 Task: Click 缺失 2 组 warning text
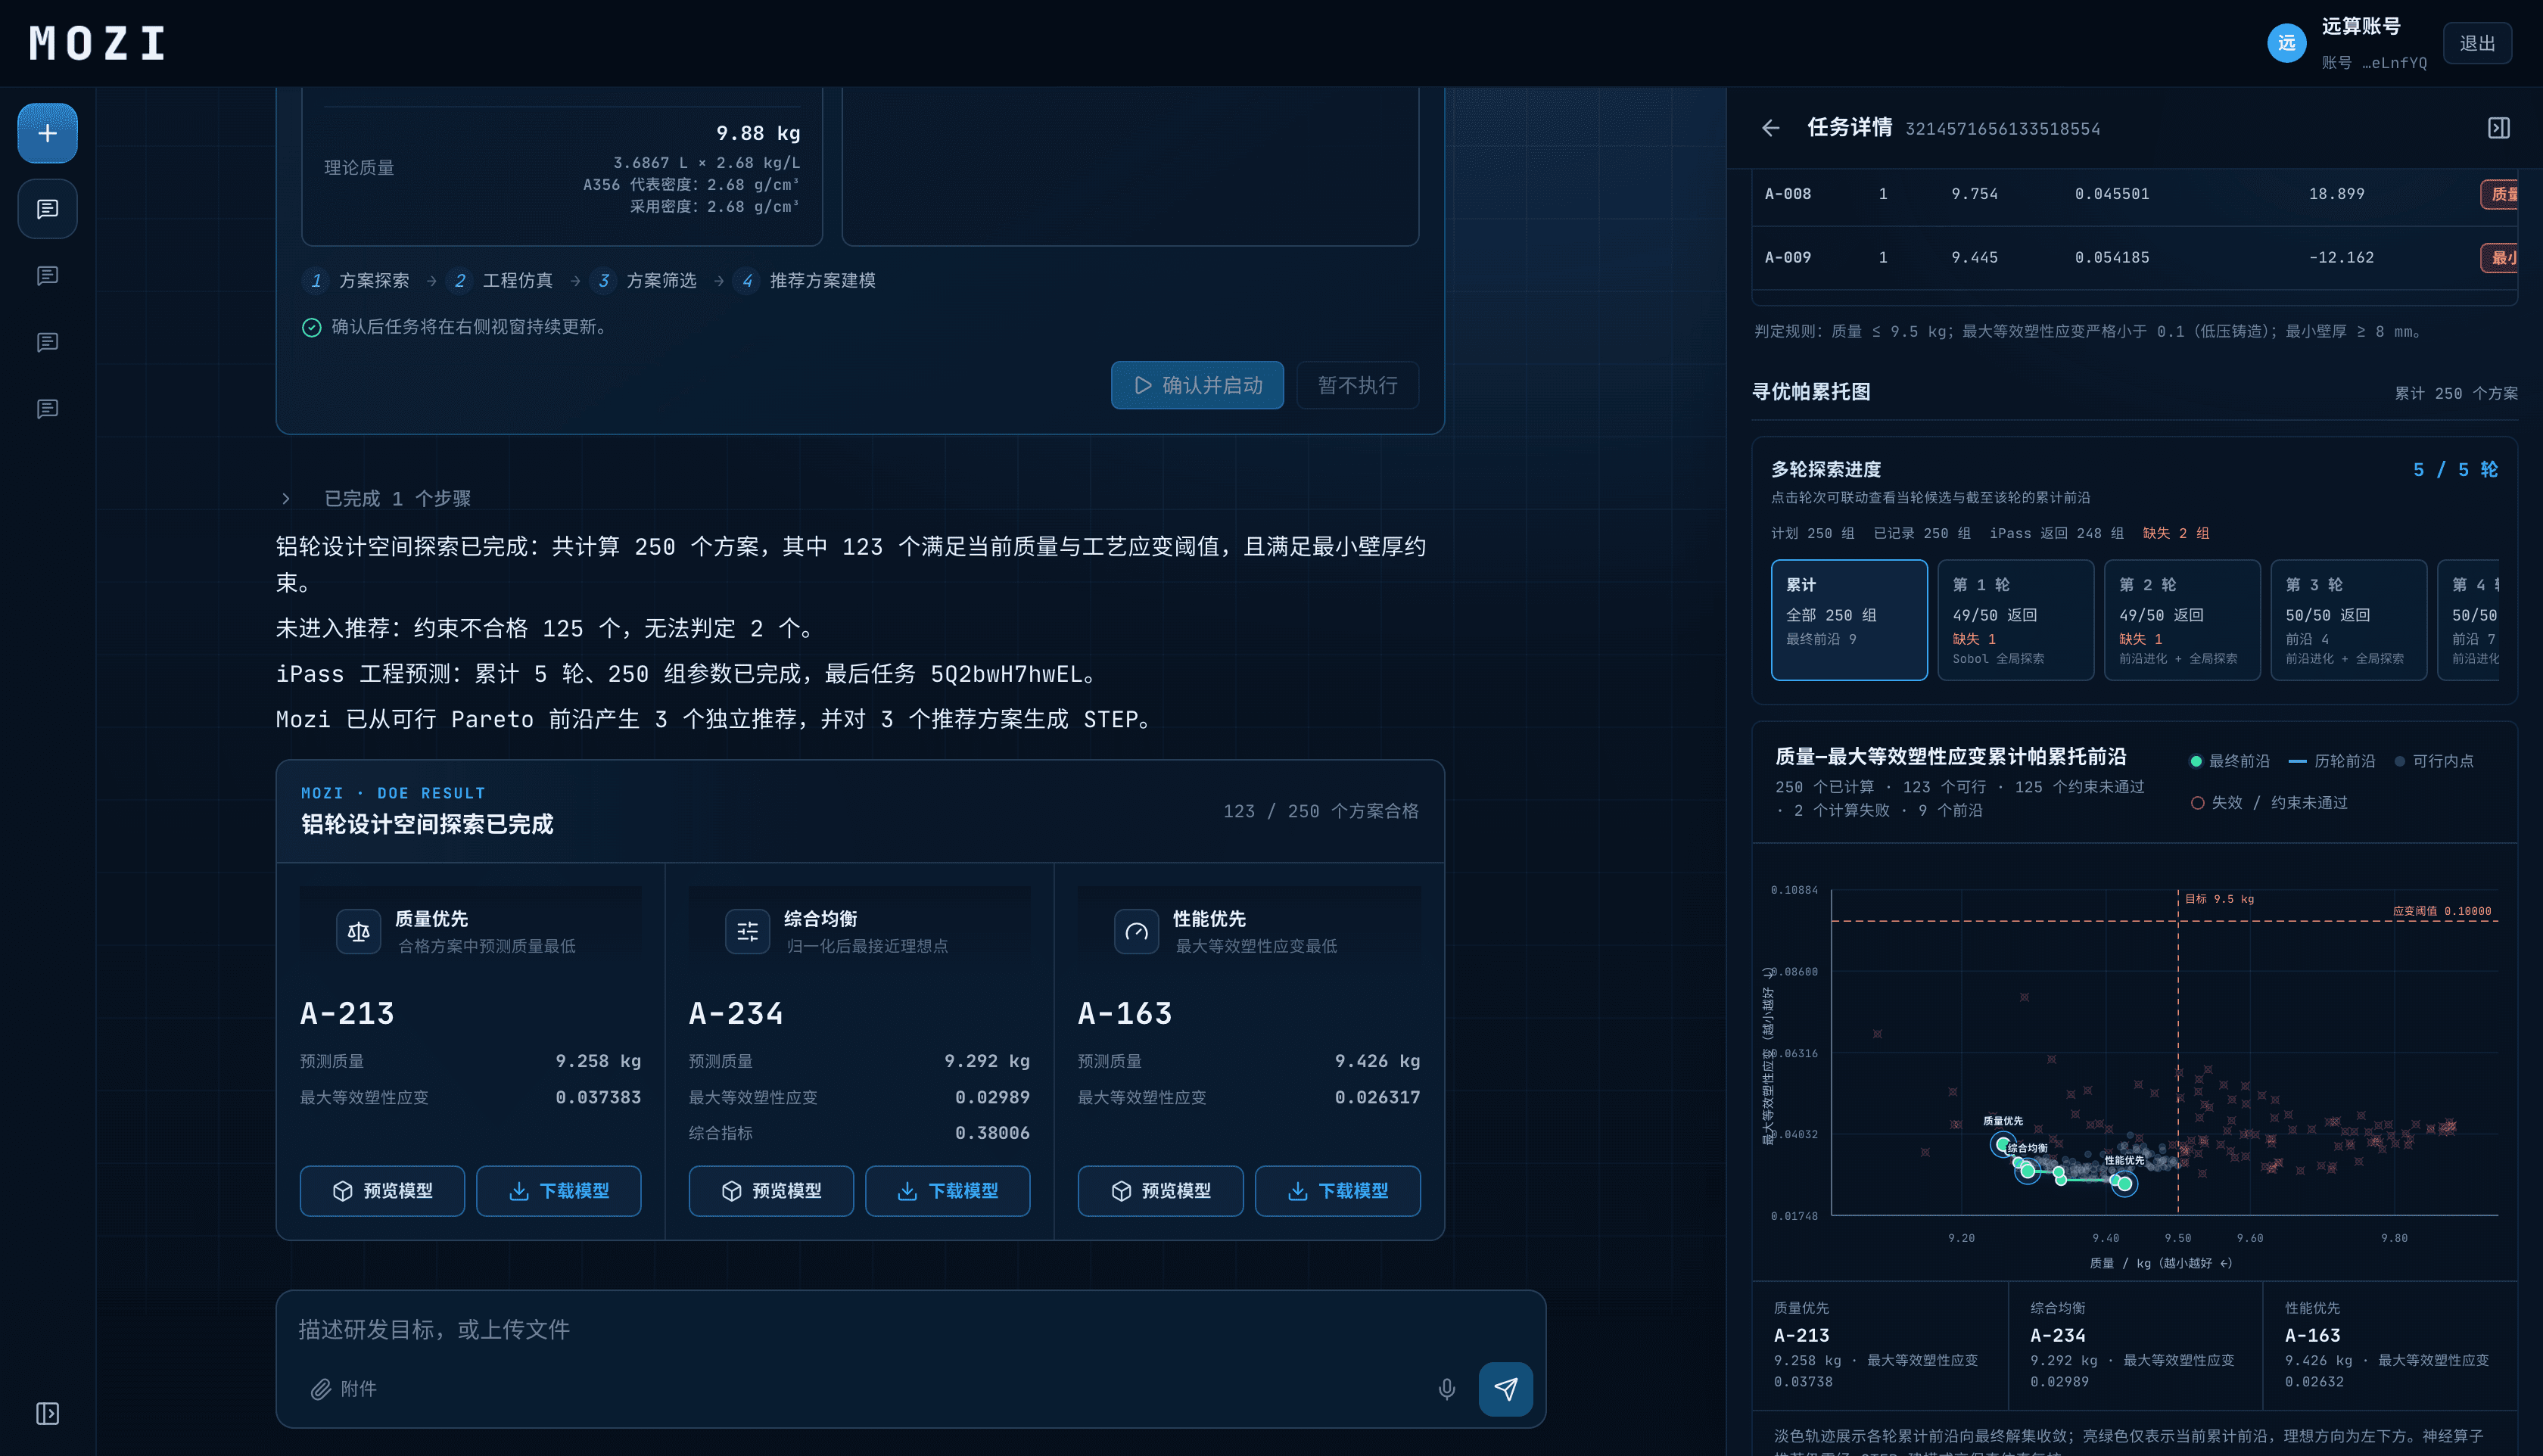click(2176, 533)
